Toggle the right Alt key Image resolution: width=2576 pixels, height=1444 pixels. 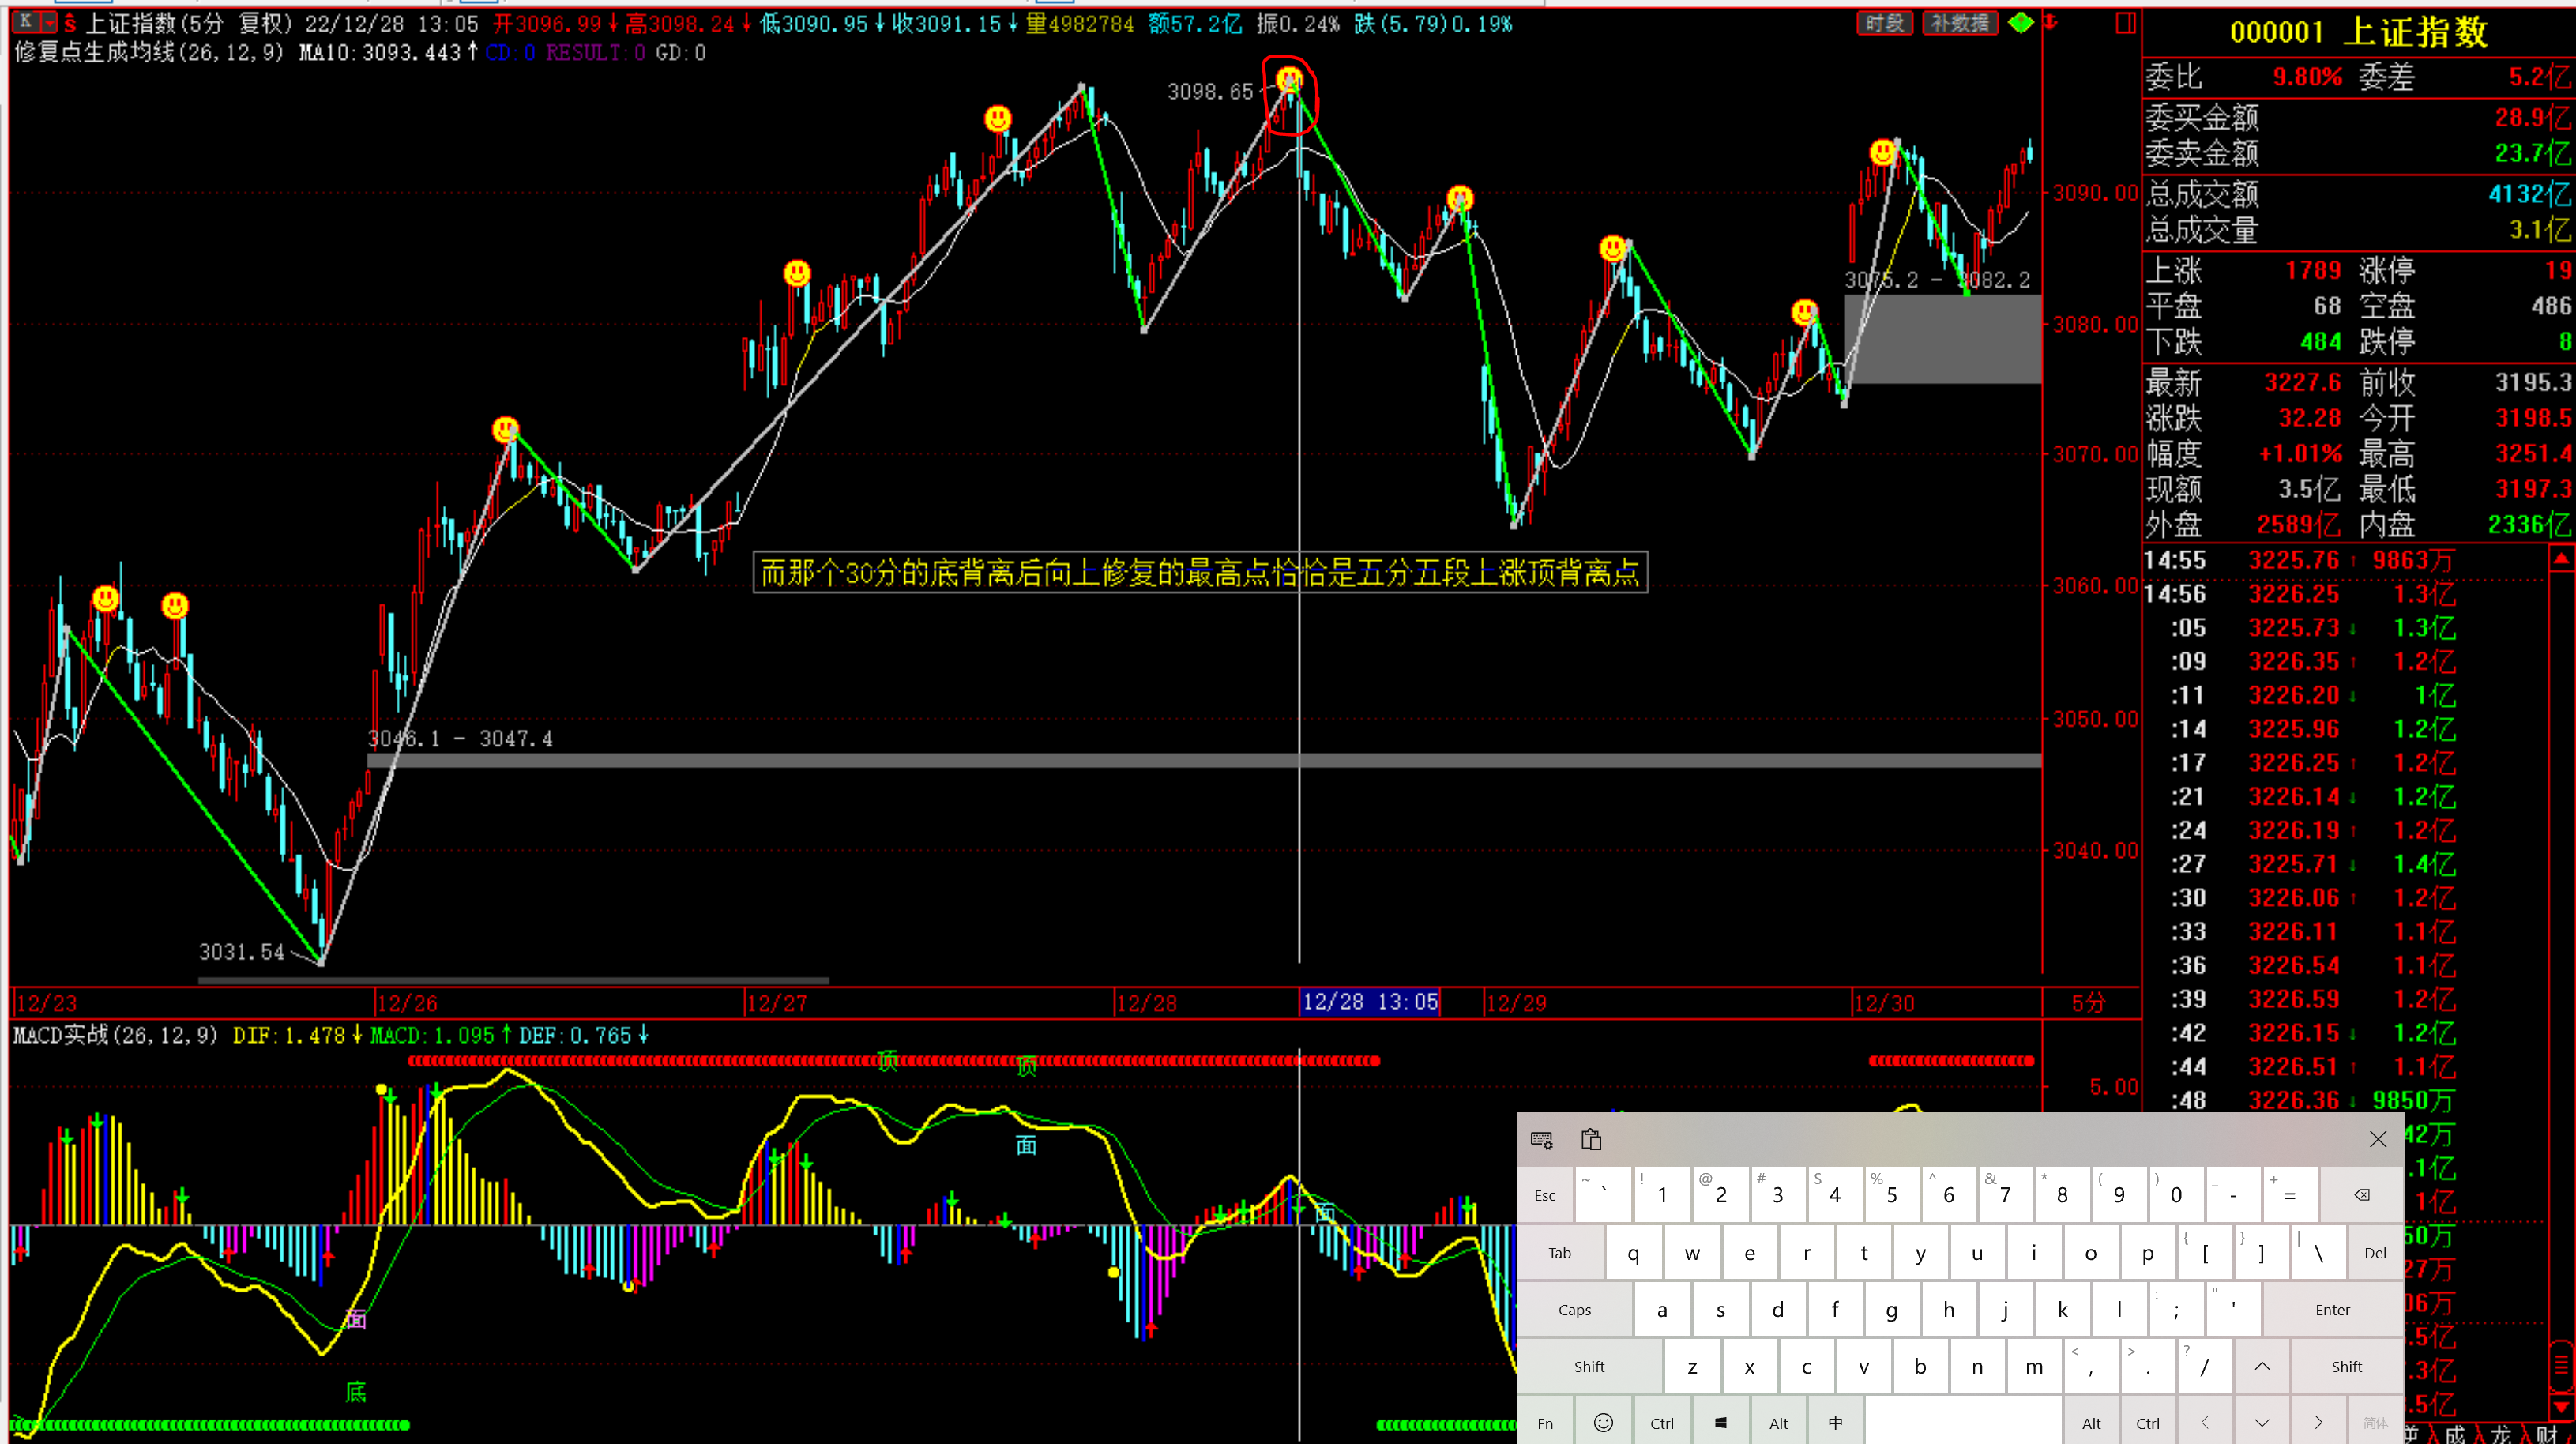(2092, 1423)
